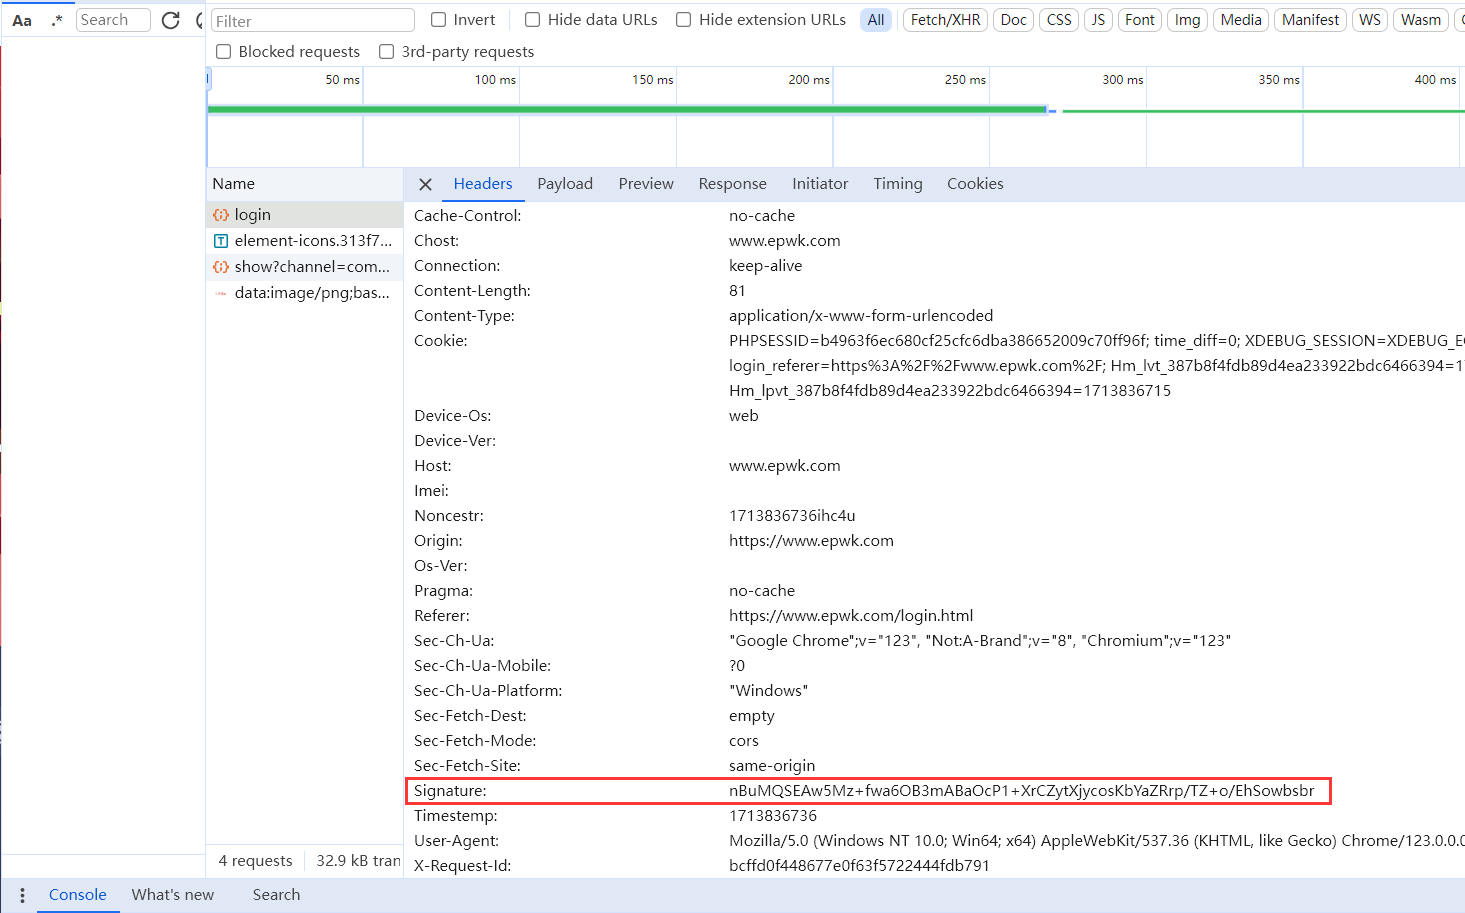Filter by Doc requests
The height and width of the screenshot is (913, 1465).
(1013, 20)
